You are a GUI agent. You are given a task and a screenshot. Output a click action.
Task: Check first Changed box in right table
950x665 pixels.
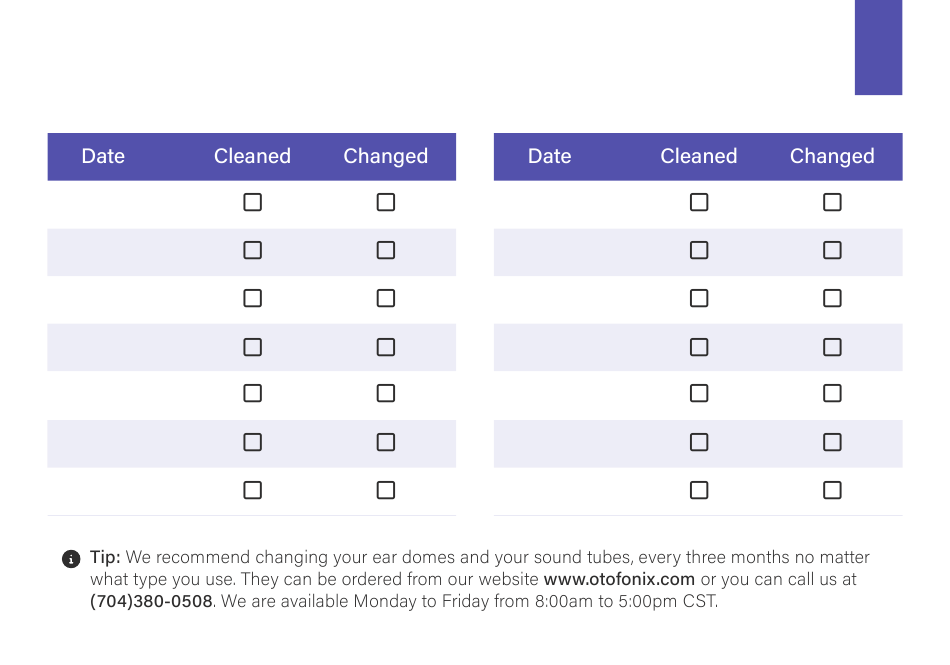pos(832,202)
